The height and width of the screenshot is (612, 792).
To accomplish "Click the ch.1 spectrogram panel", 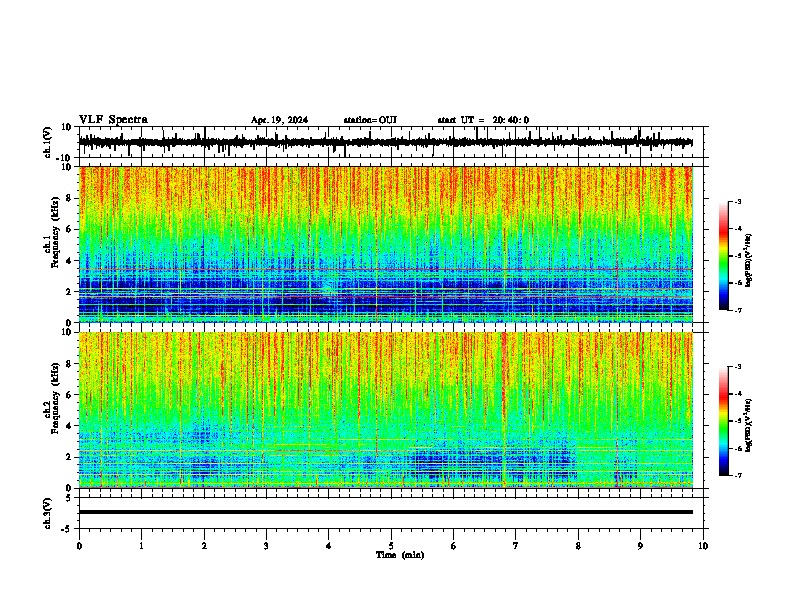I will point(386,244).
